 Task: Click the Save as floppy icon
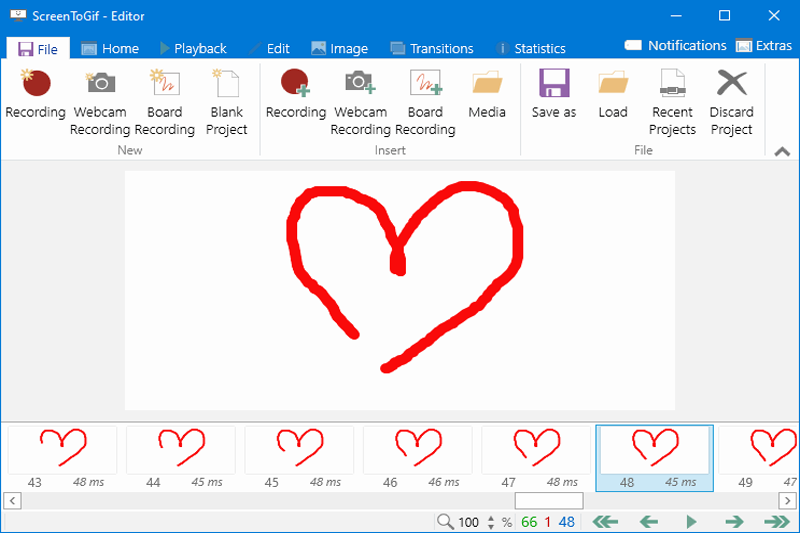tap(554, 83)
